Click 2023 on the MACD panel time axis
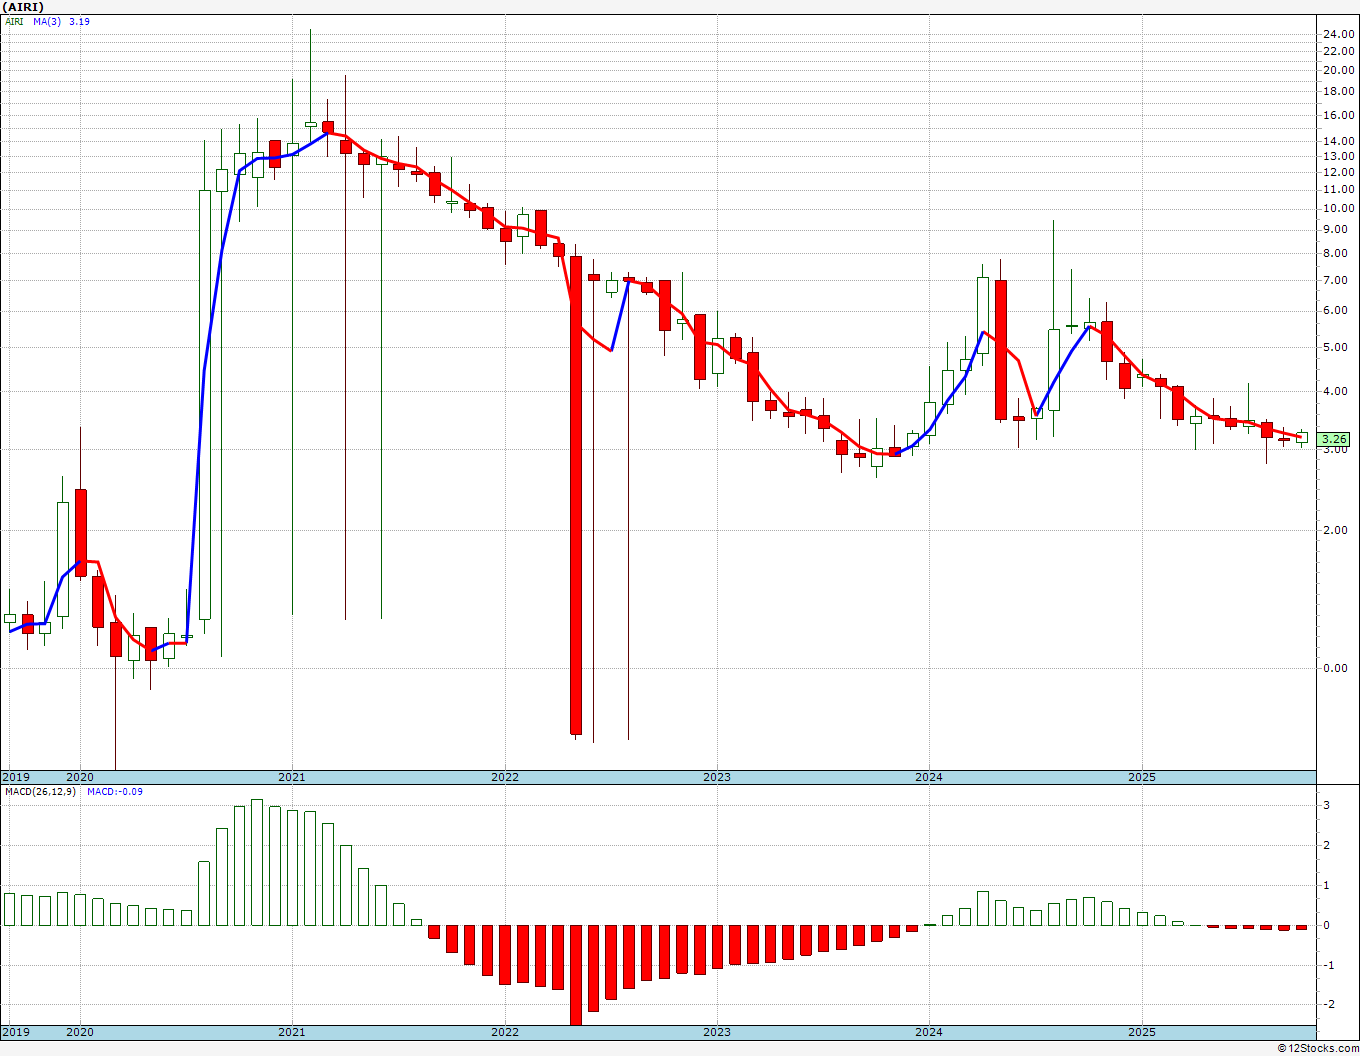 717,1032
